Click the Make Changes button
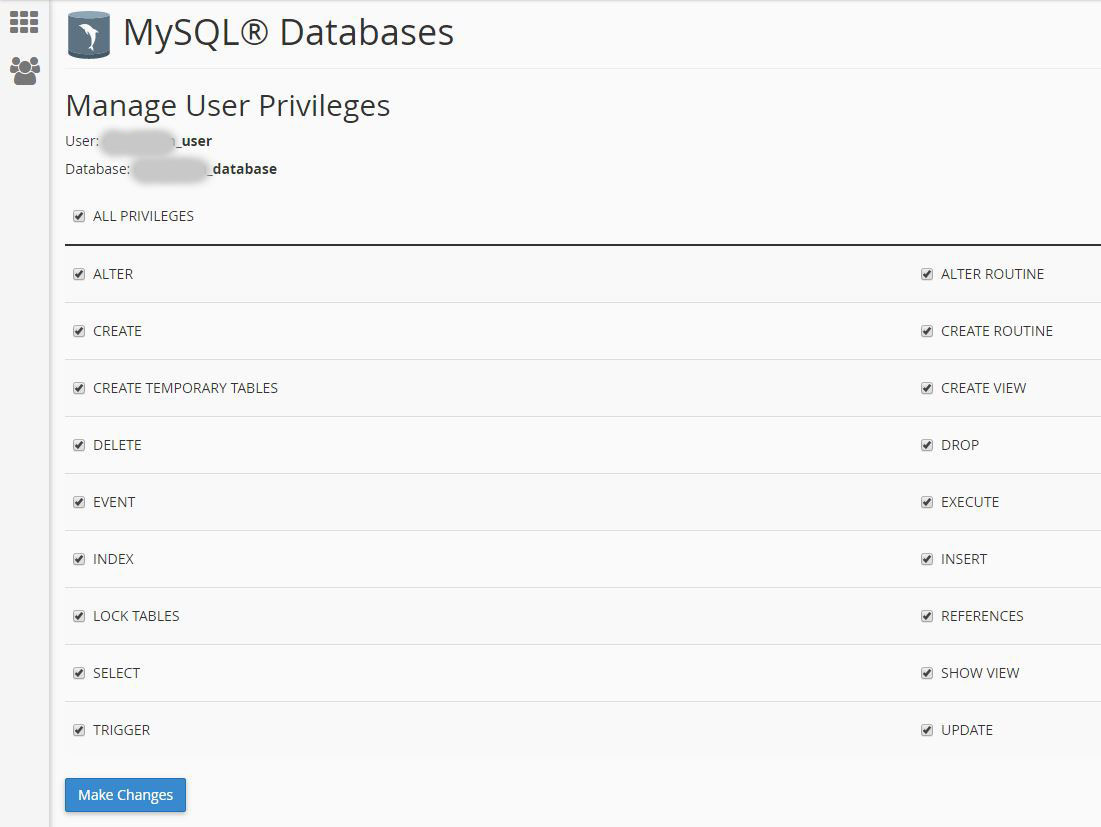The width and height of the screenshot is (1101, 827). (125, 795)
